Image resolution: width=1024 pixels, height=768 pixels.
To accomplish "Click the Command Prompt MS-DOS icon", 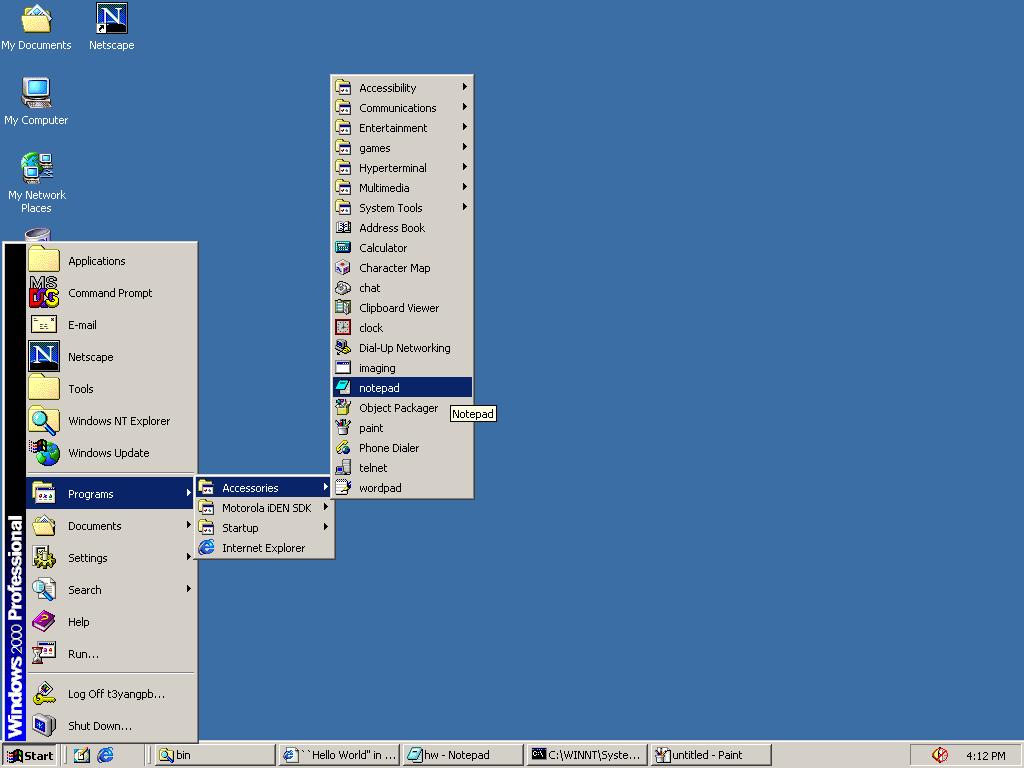I will (x=44, y=292).
